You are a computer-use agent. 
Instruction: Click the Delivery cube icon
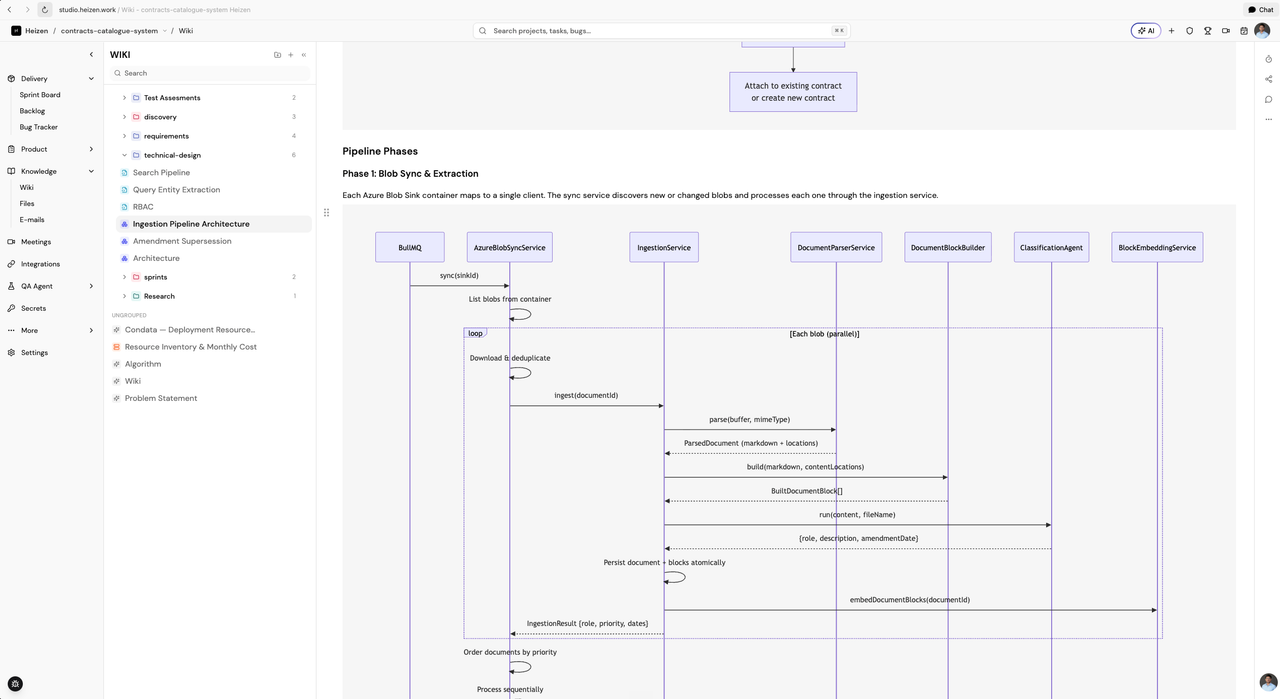[11, 79]
